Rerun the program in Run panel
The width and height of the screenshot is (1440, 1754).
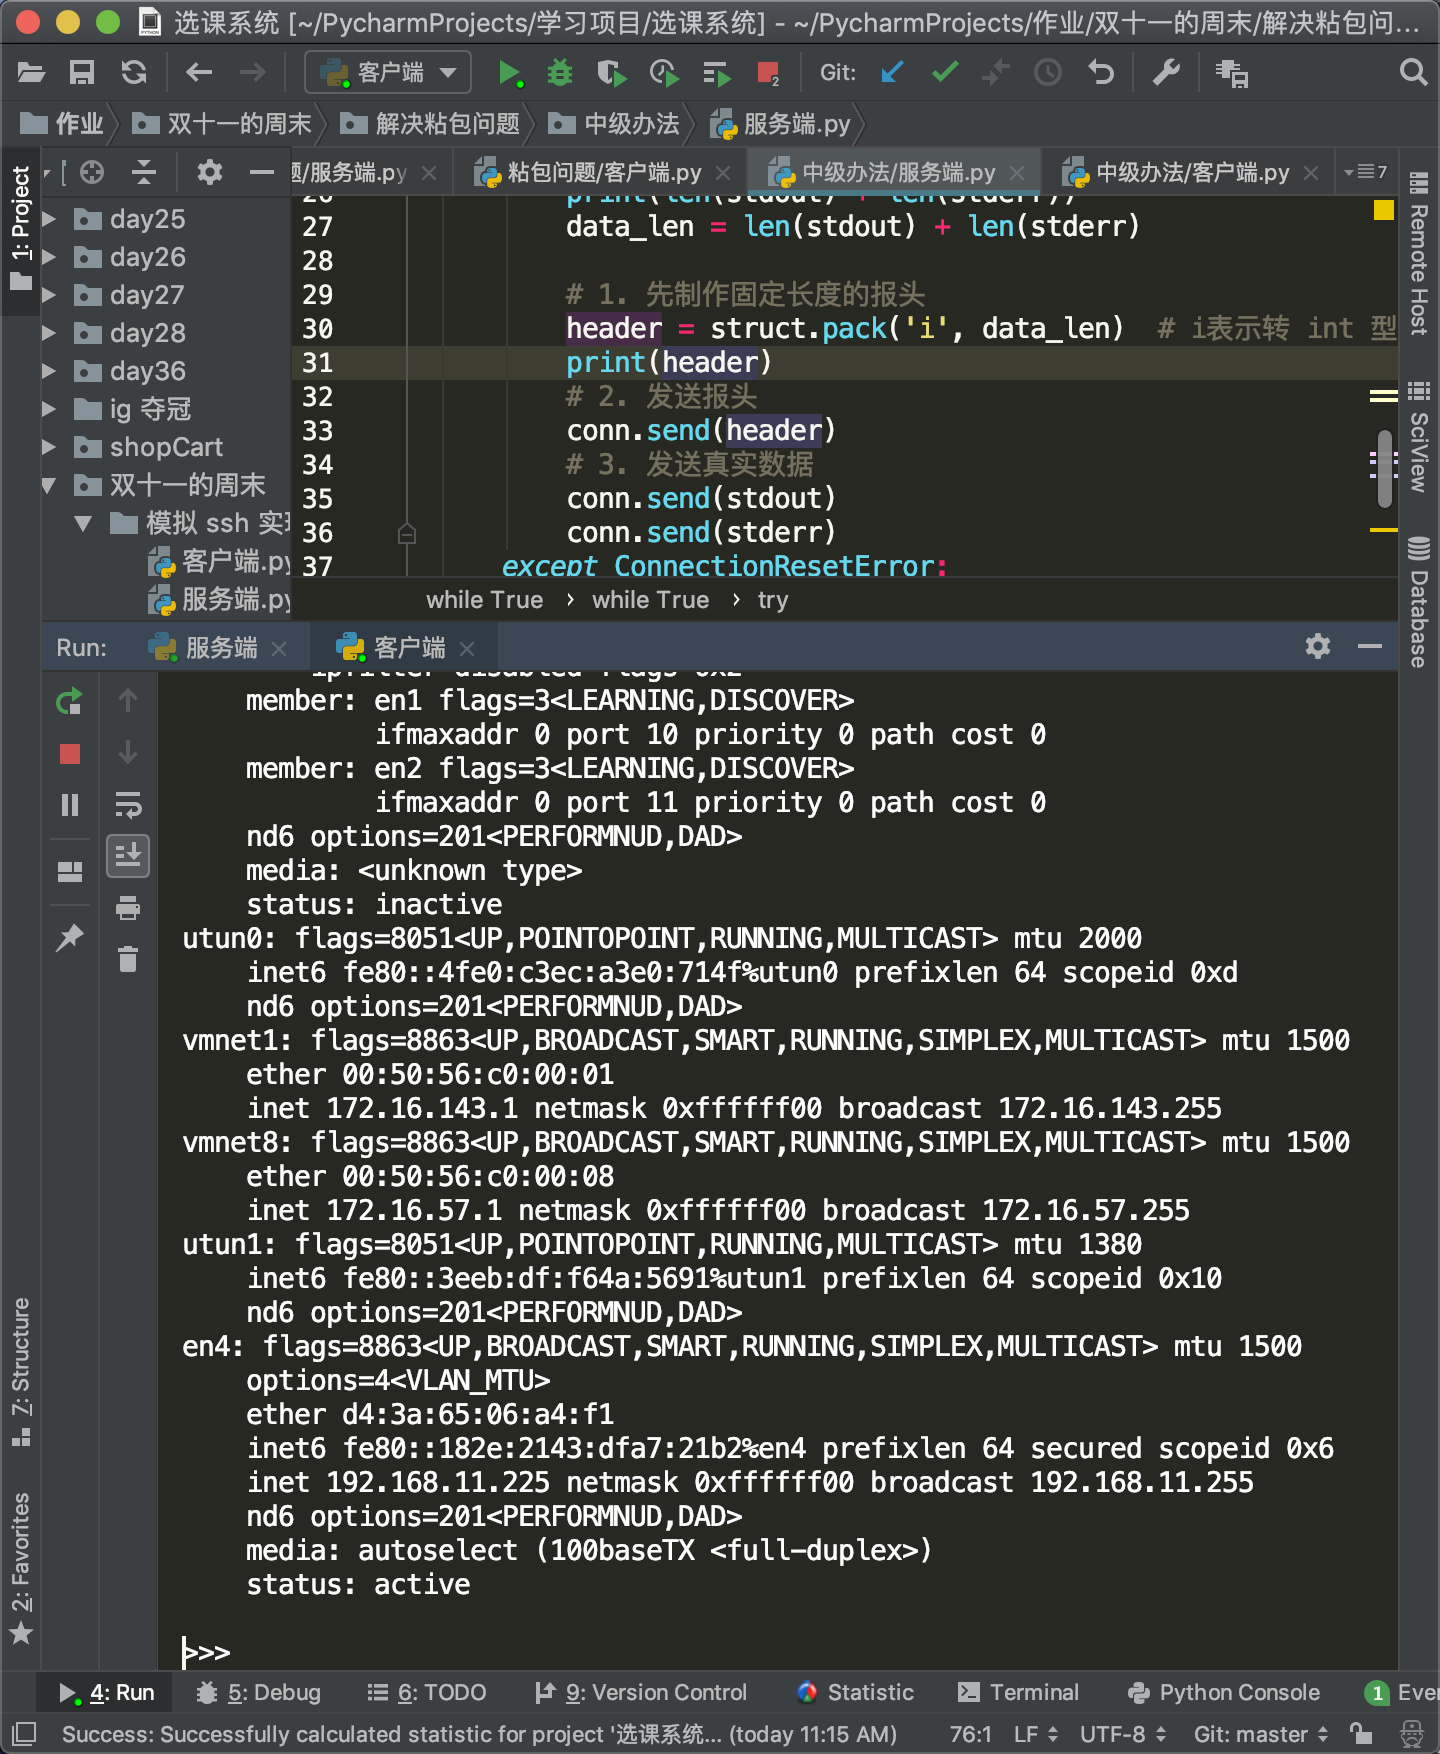point(69,702)
